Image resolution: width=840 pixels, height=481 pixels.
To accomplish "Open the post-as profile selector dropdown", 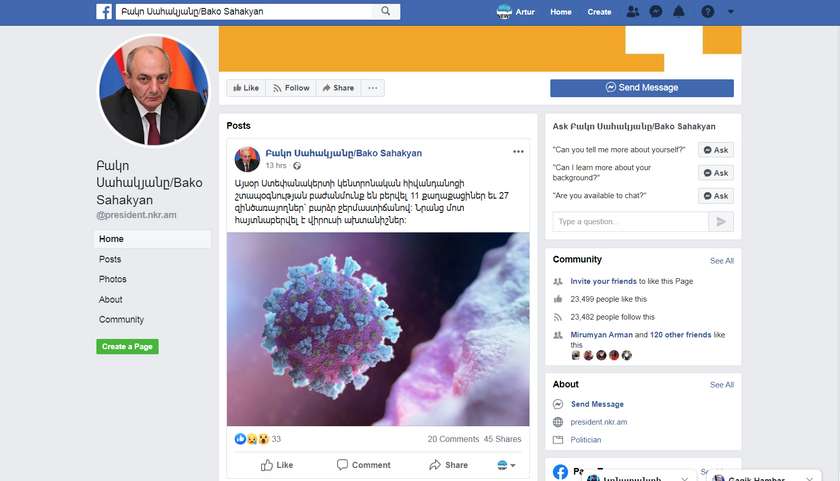I will [x=507, y=465].
